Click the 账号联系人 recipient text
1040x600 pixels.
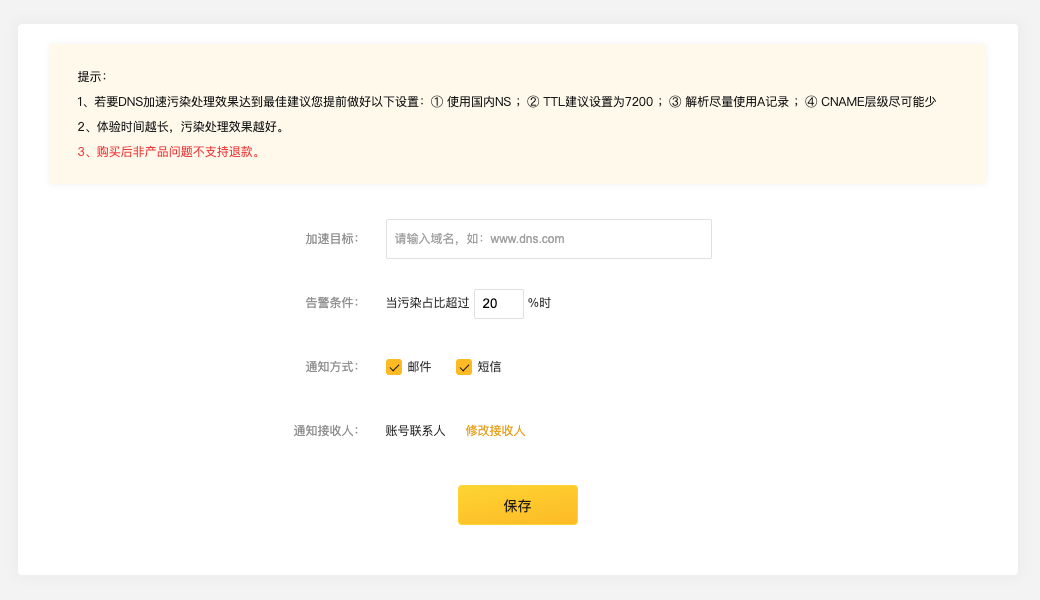click(415, 431)
